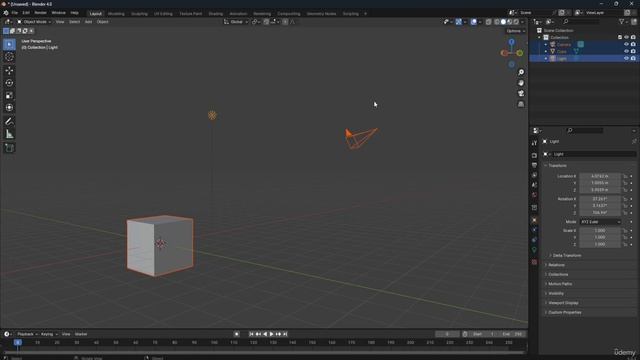
Task: Click the viewport zoom magnifier icon
Action: click(x=521, y=72)
